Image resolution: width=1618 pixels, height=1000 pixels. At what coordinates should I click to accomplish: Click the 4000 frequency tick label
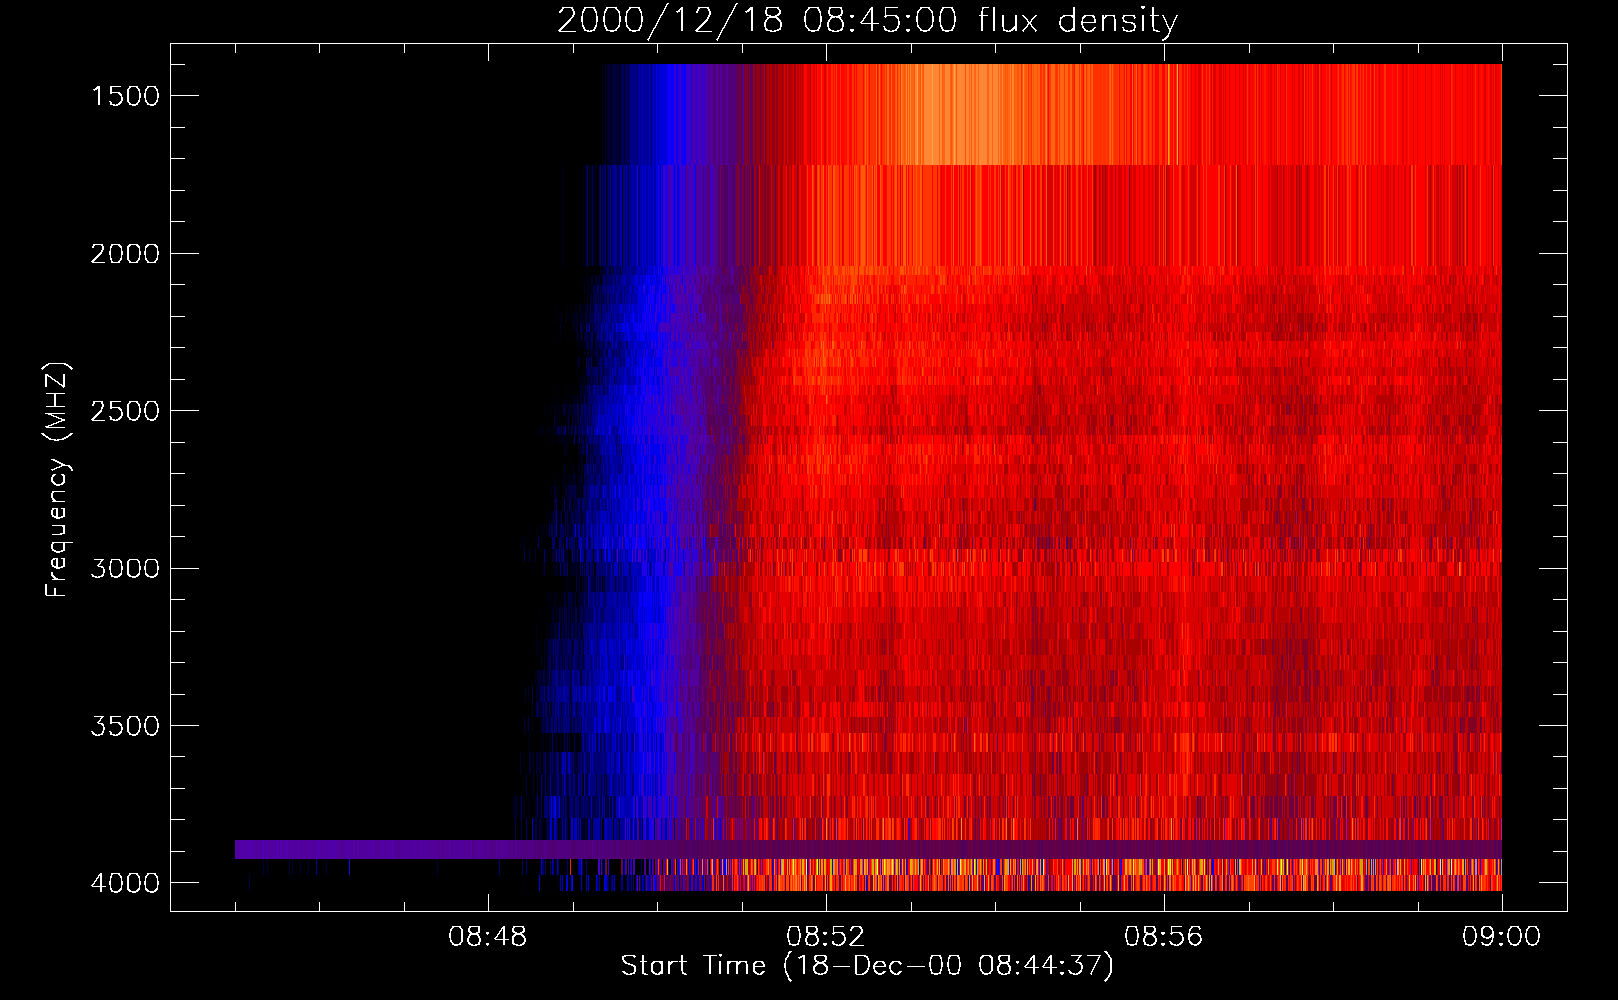125,883
